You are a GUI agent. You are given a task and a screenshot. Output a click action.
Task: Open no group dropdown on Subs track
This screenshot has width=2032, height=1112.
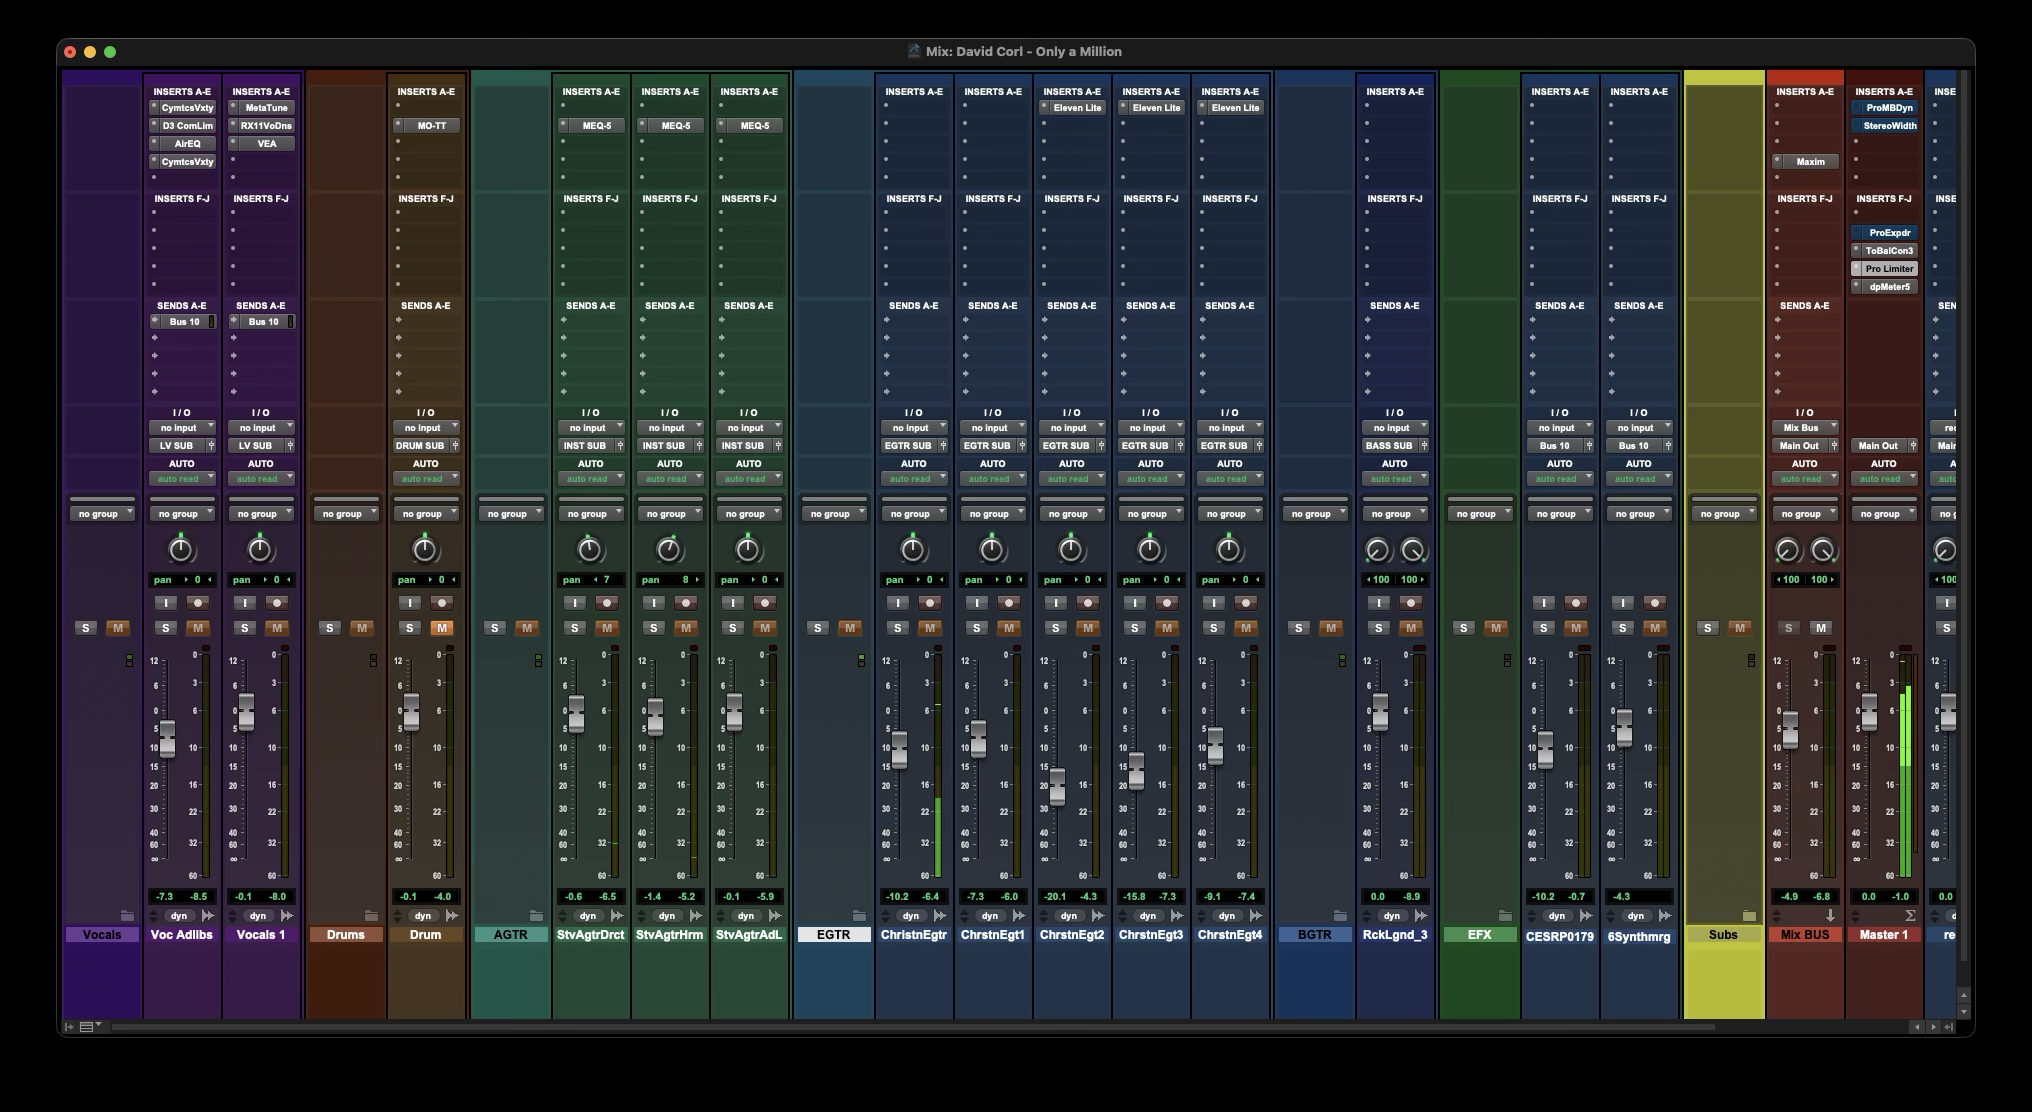[1723, 514]
